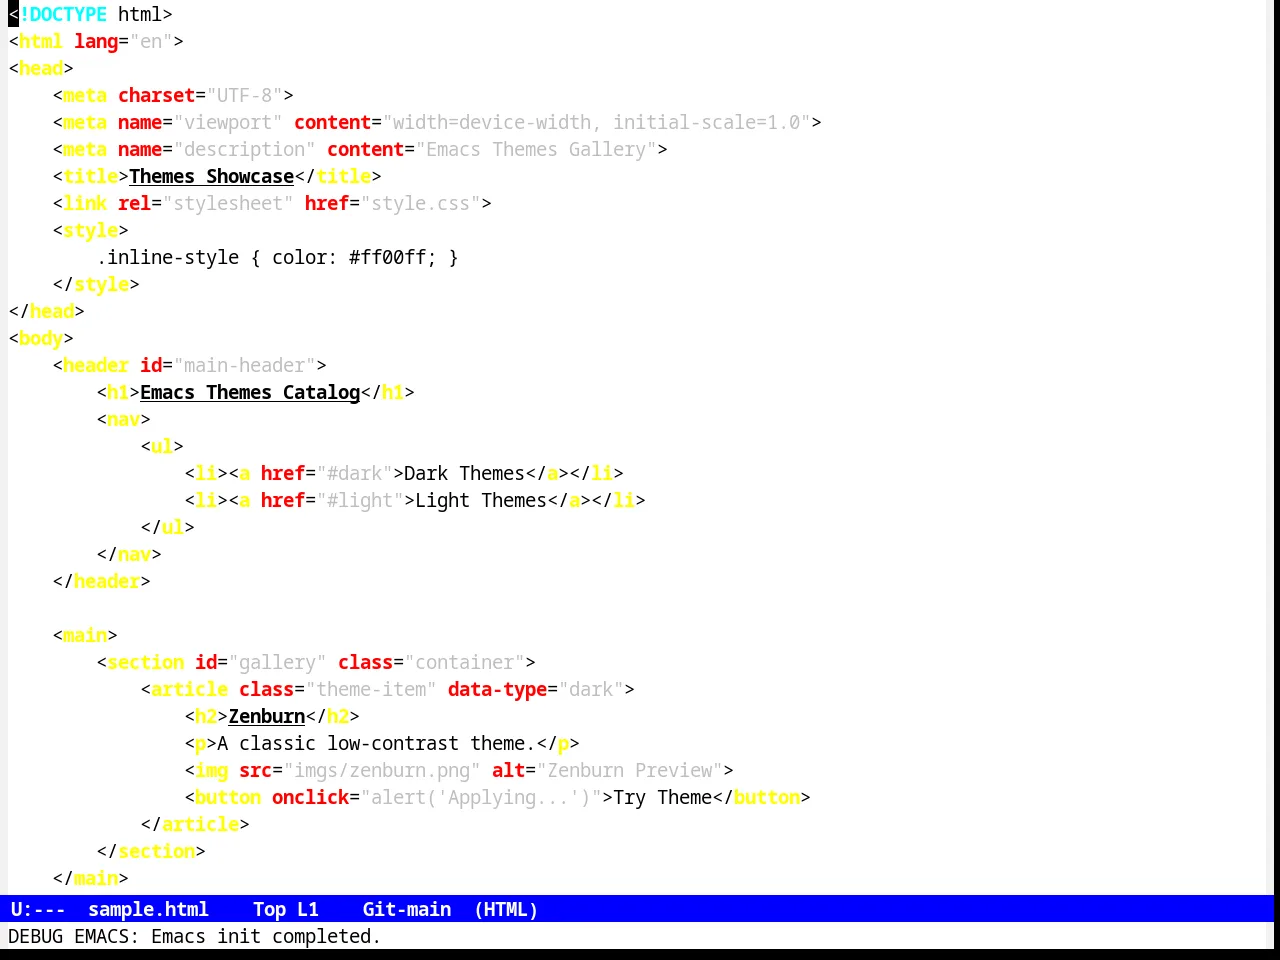Click the "stylesheet" rel value
The width and height of the screenshot is (1280, 960).
[228, 203]
